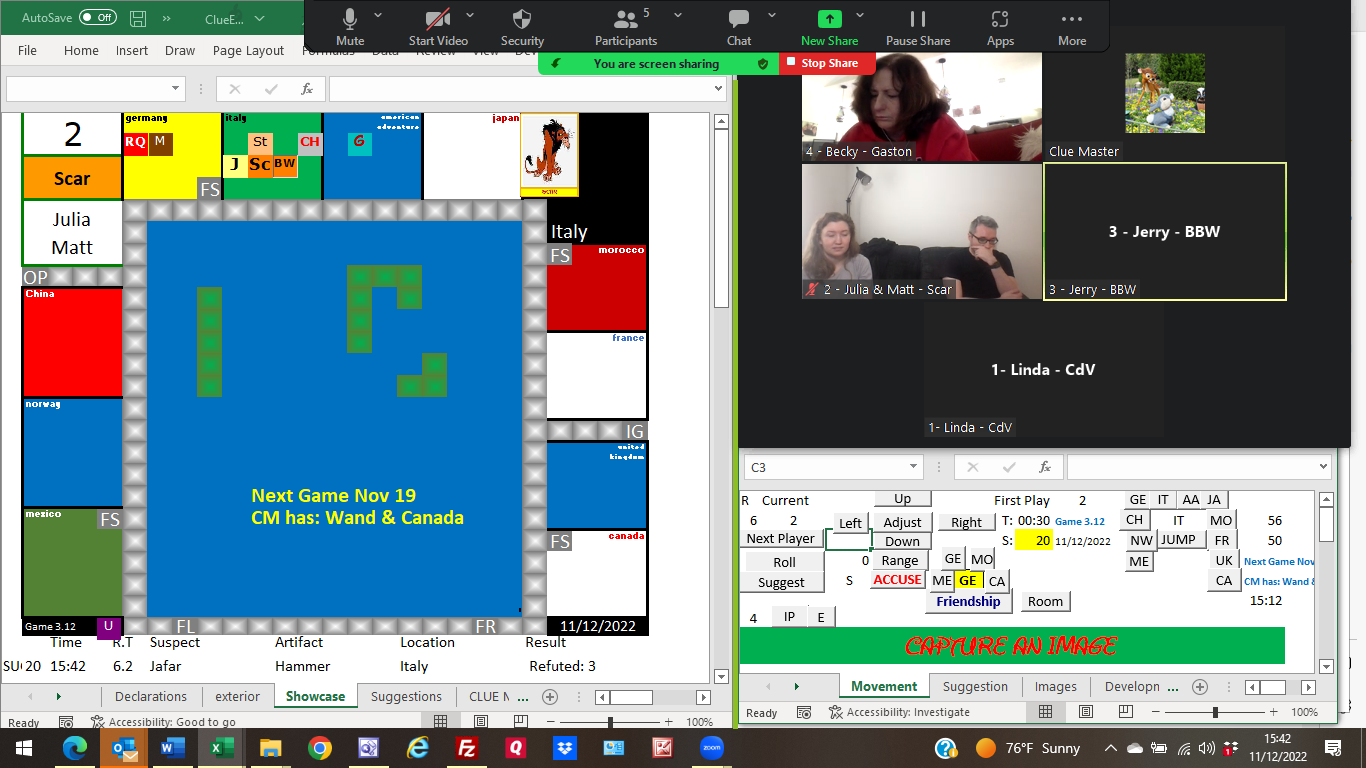Click the Start Video camera icon
1366x768 pixels.
(x=437, y=20)
